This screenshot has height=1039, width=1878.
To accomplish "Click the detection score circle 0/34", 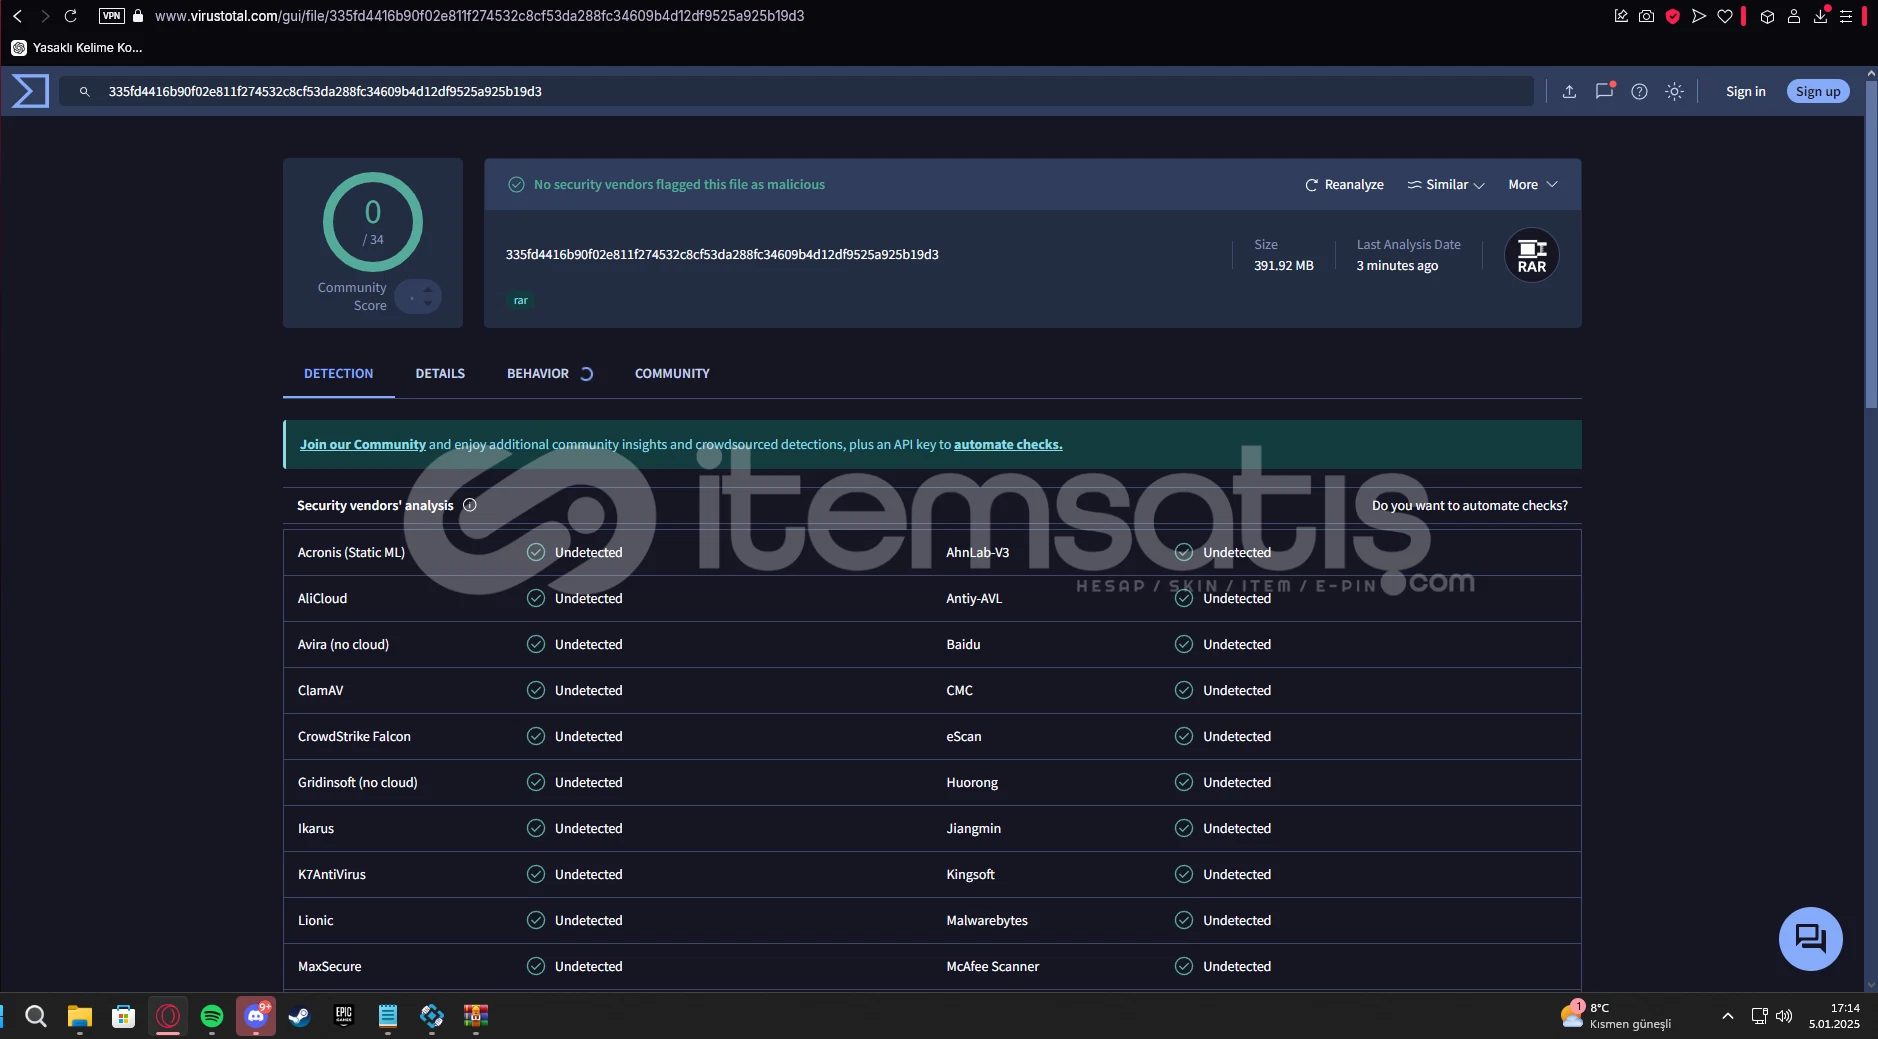I will (x=373, y=222).
